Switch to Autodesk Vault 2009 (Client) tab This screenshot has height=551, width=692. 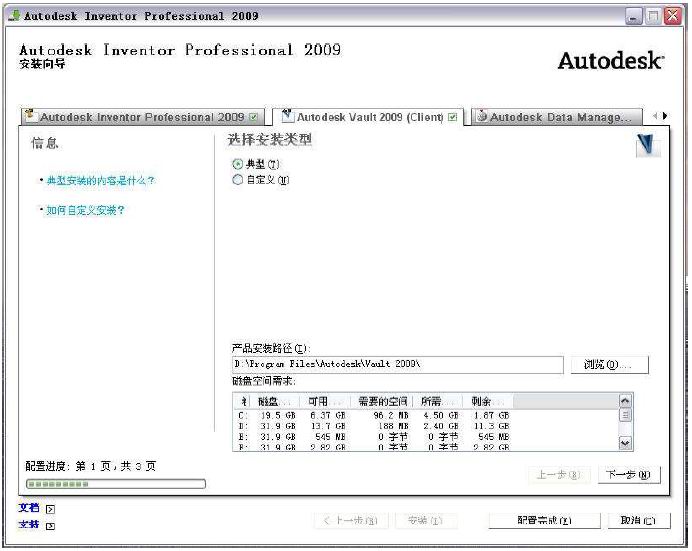click(x=368, y=117)
